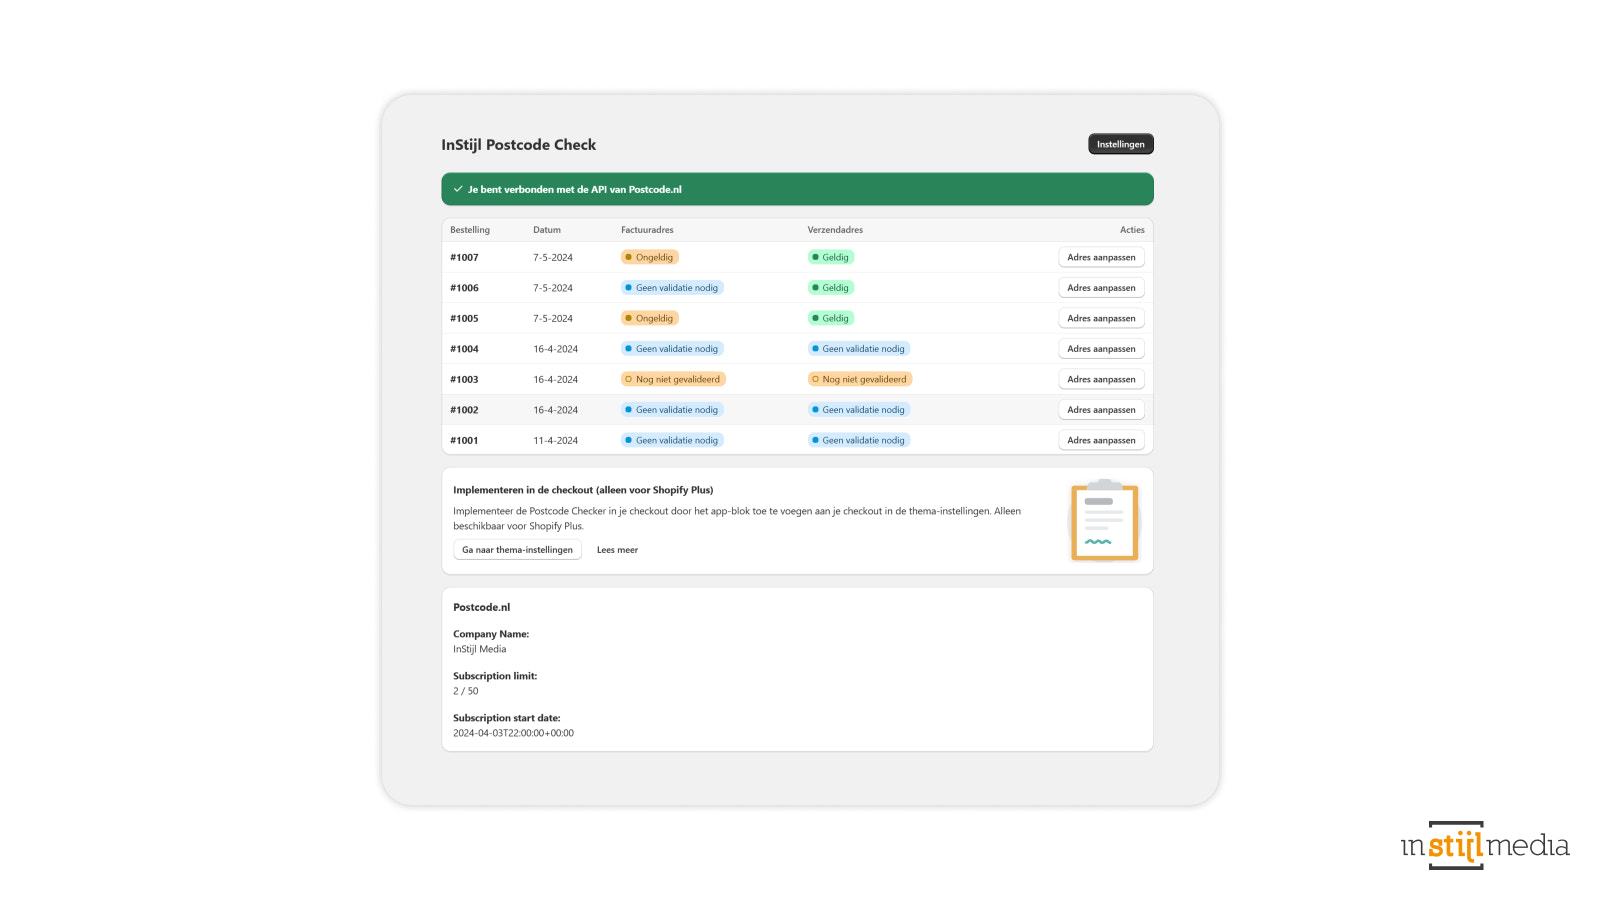The width and height of the screenshot is (1600, 900).
Task: Click the Geldig shipping badge for #1007
Action: (831, 257)
